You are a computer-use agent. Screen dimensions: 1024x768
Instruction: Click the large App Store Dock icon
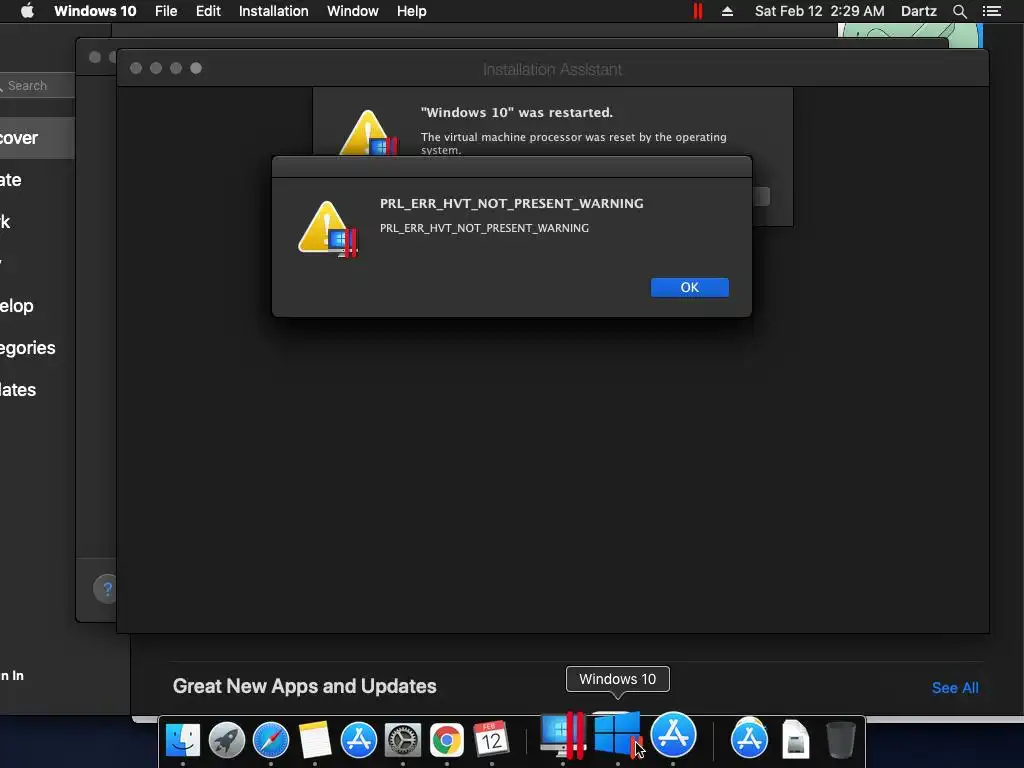tap(673, 735)
